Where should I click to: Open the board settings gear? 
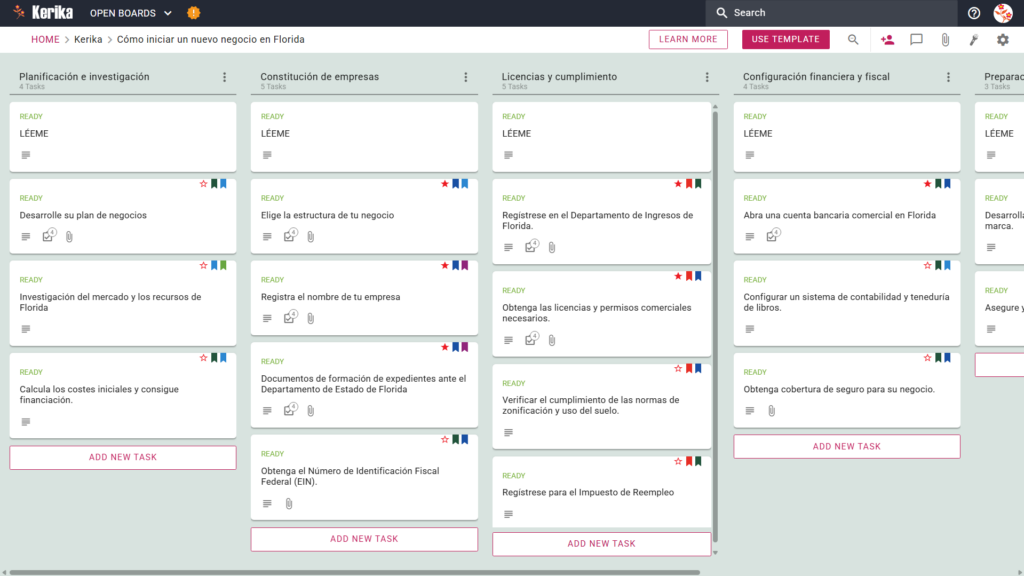pyautogui.click(x=1002, y=40)
